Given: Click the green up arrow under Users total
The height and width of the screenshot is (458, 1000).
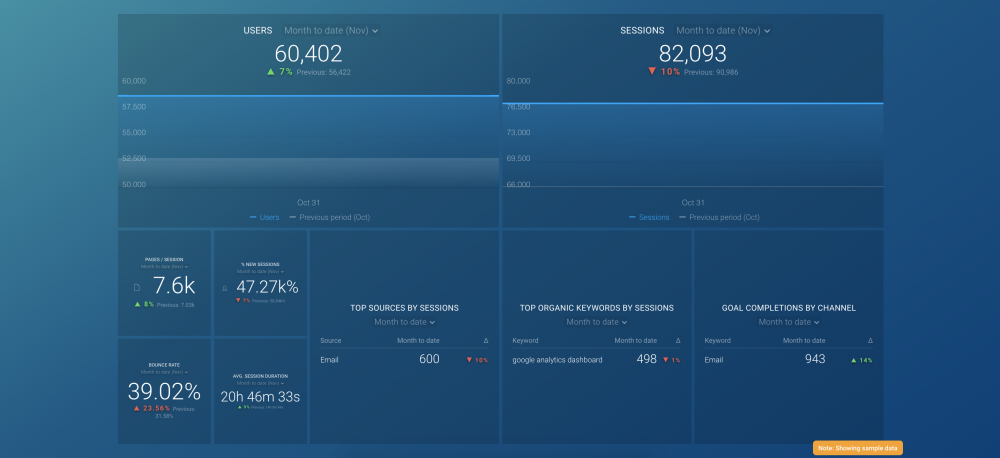Looking at the screenshot, I should (271, 72).
